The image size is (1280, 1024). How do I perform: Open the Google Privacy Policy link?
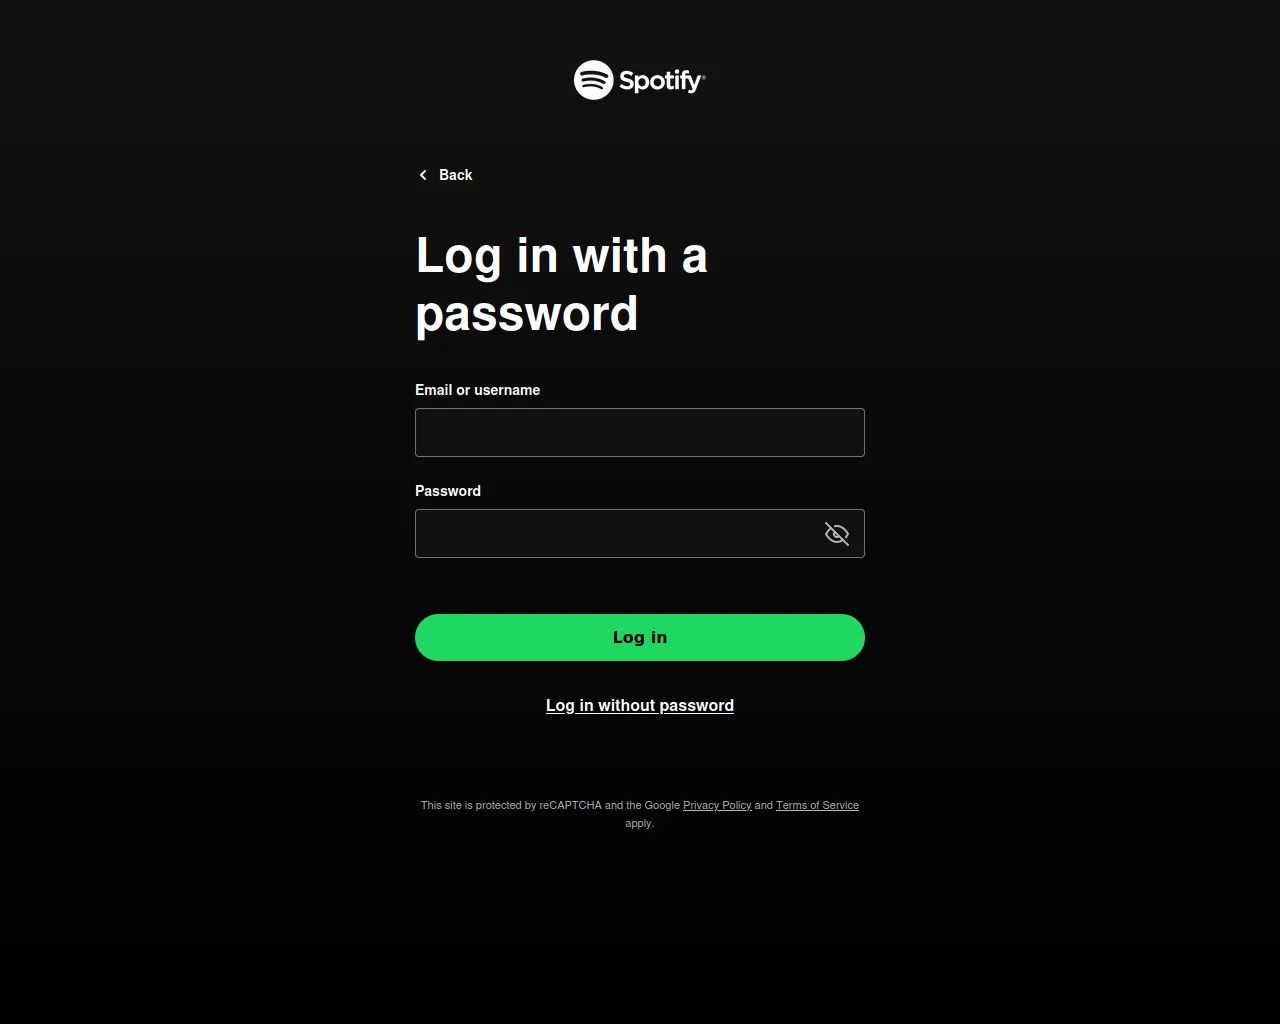pyautogui.click(x=717, y=805)
